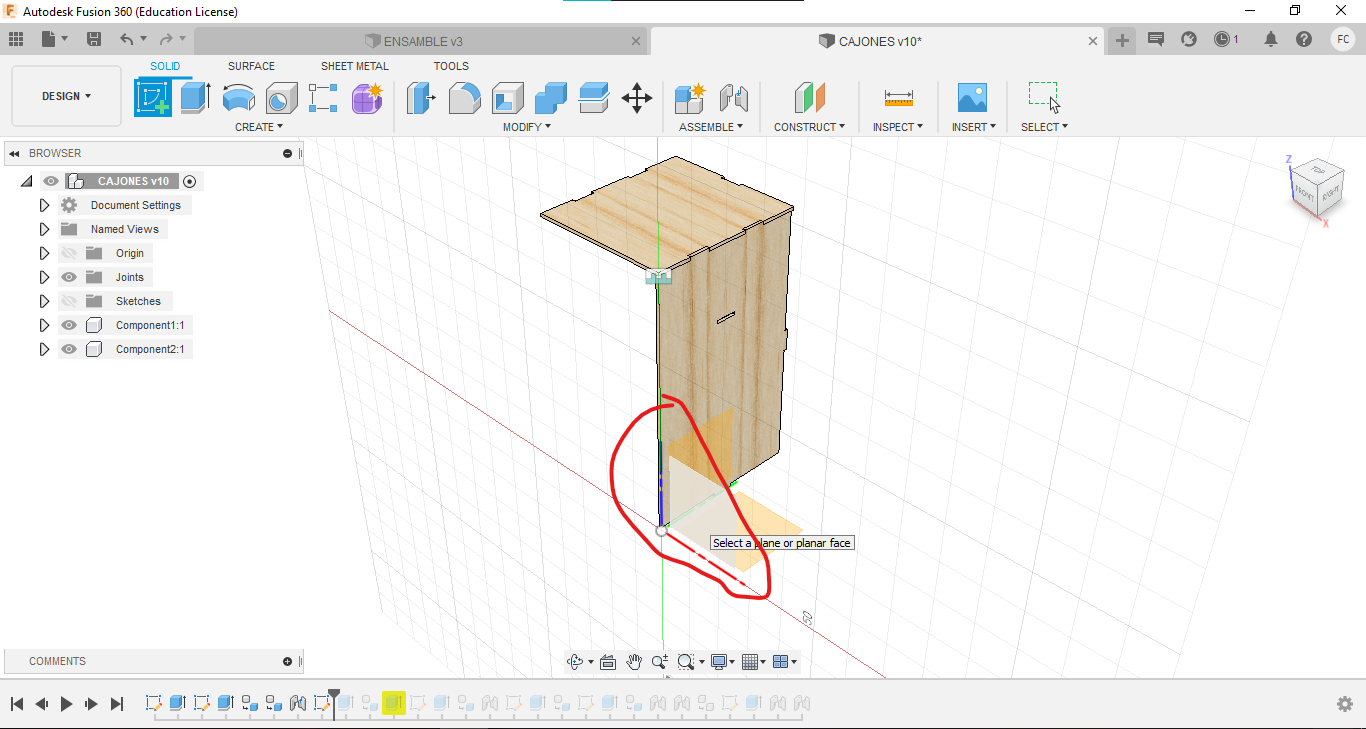Activate the Select tool icon
Image resolution: width=1366 pixels, height=729 pixels.
[1044, 97]
